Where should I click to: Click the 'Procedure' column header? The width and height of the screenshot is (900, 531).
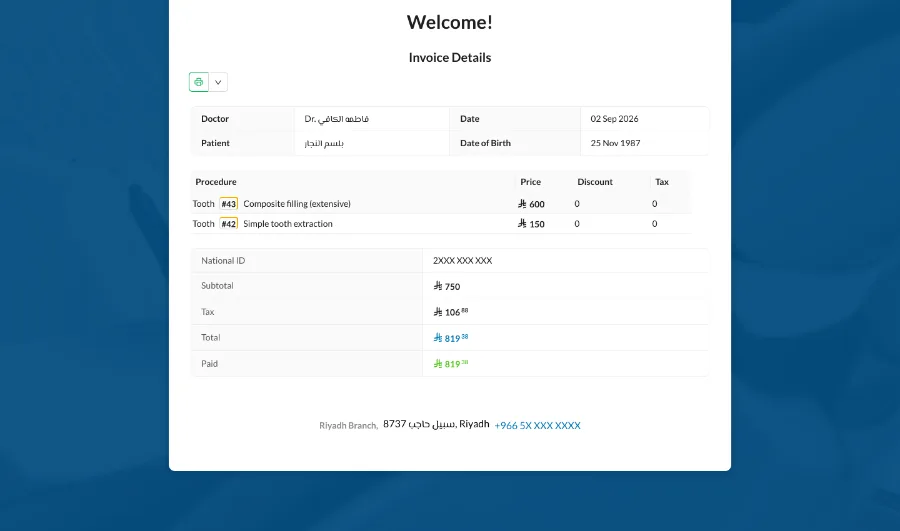pyautogui.click(x=216, y=182)
